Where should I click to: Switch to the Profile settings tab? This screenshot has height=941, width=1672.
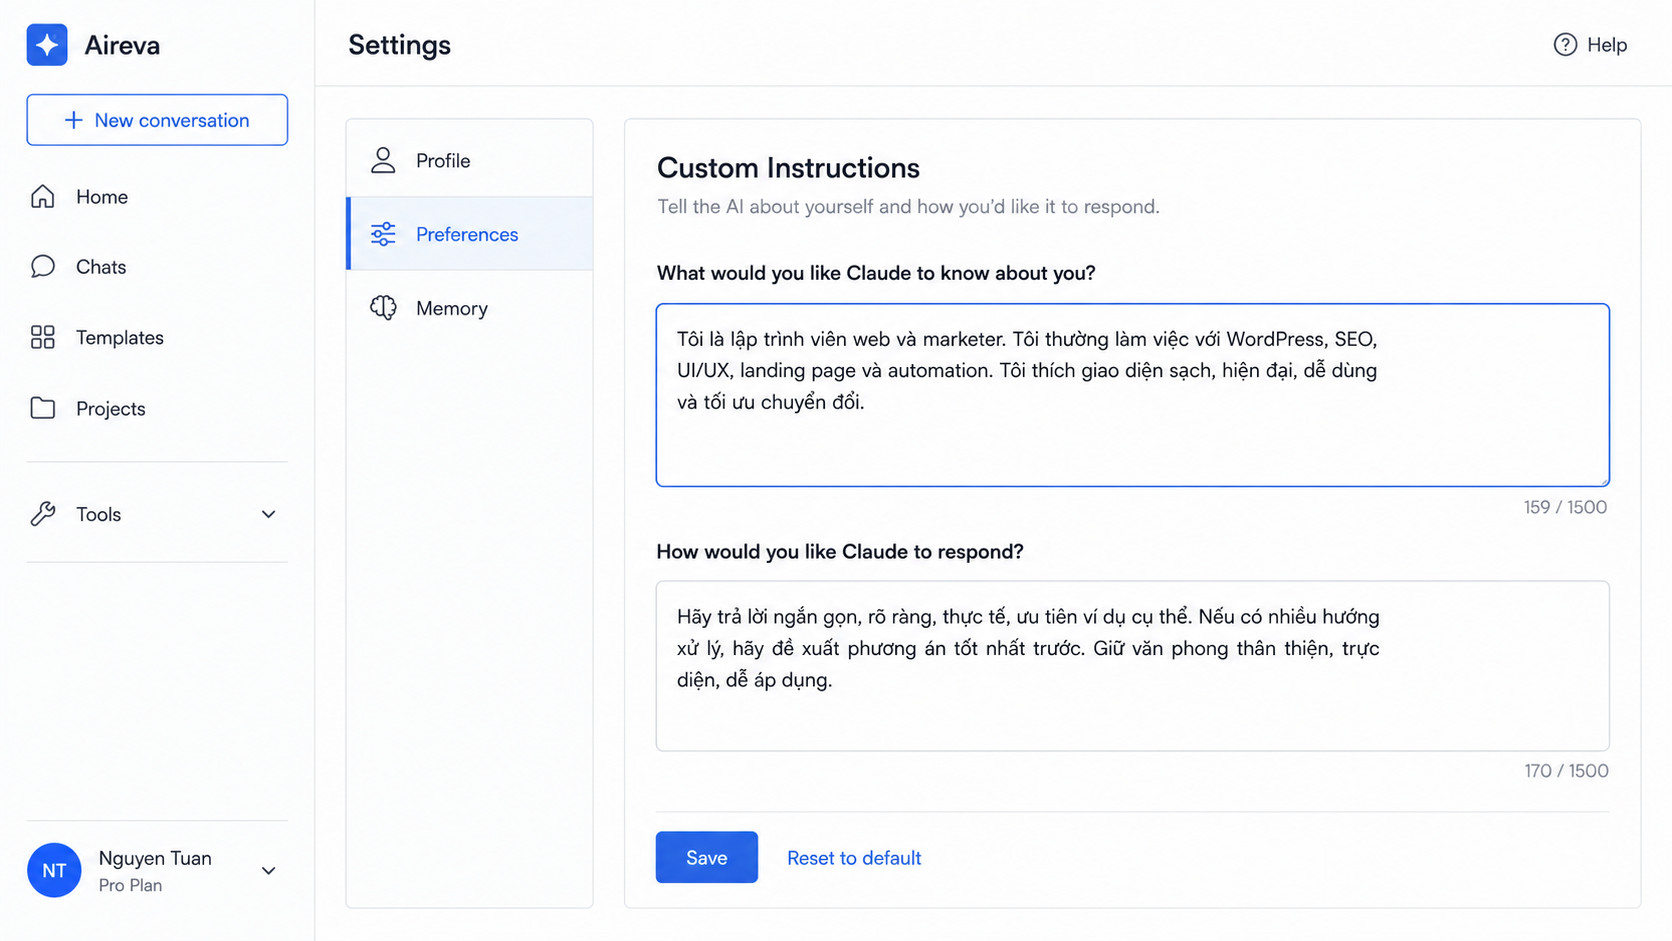coord(470,160)
